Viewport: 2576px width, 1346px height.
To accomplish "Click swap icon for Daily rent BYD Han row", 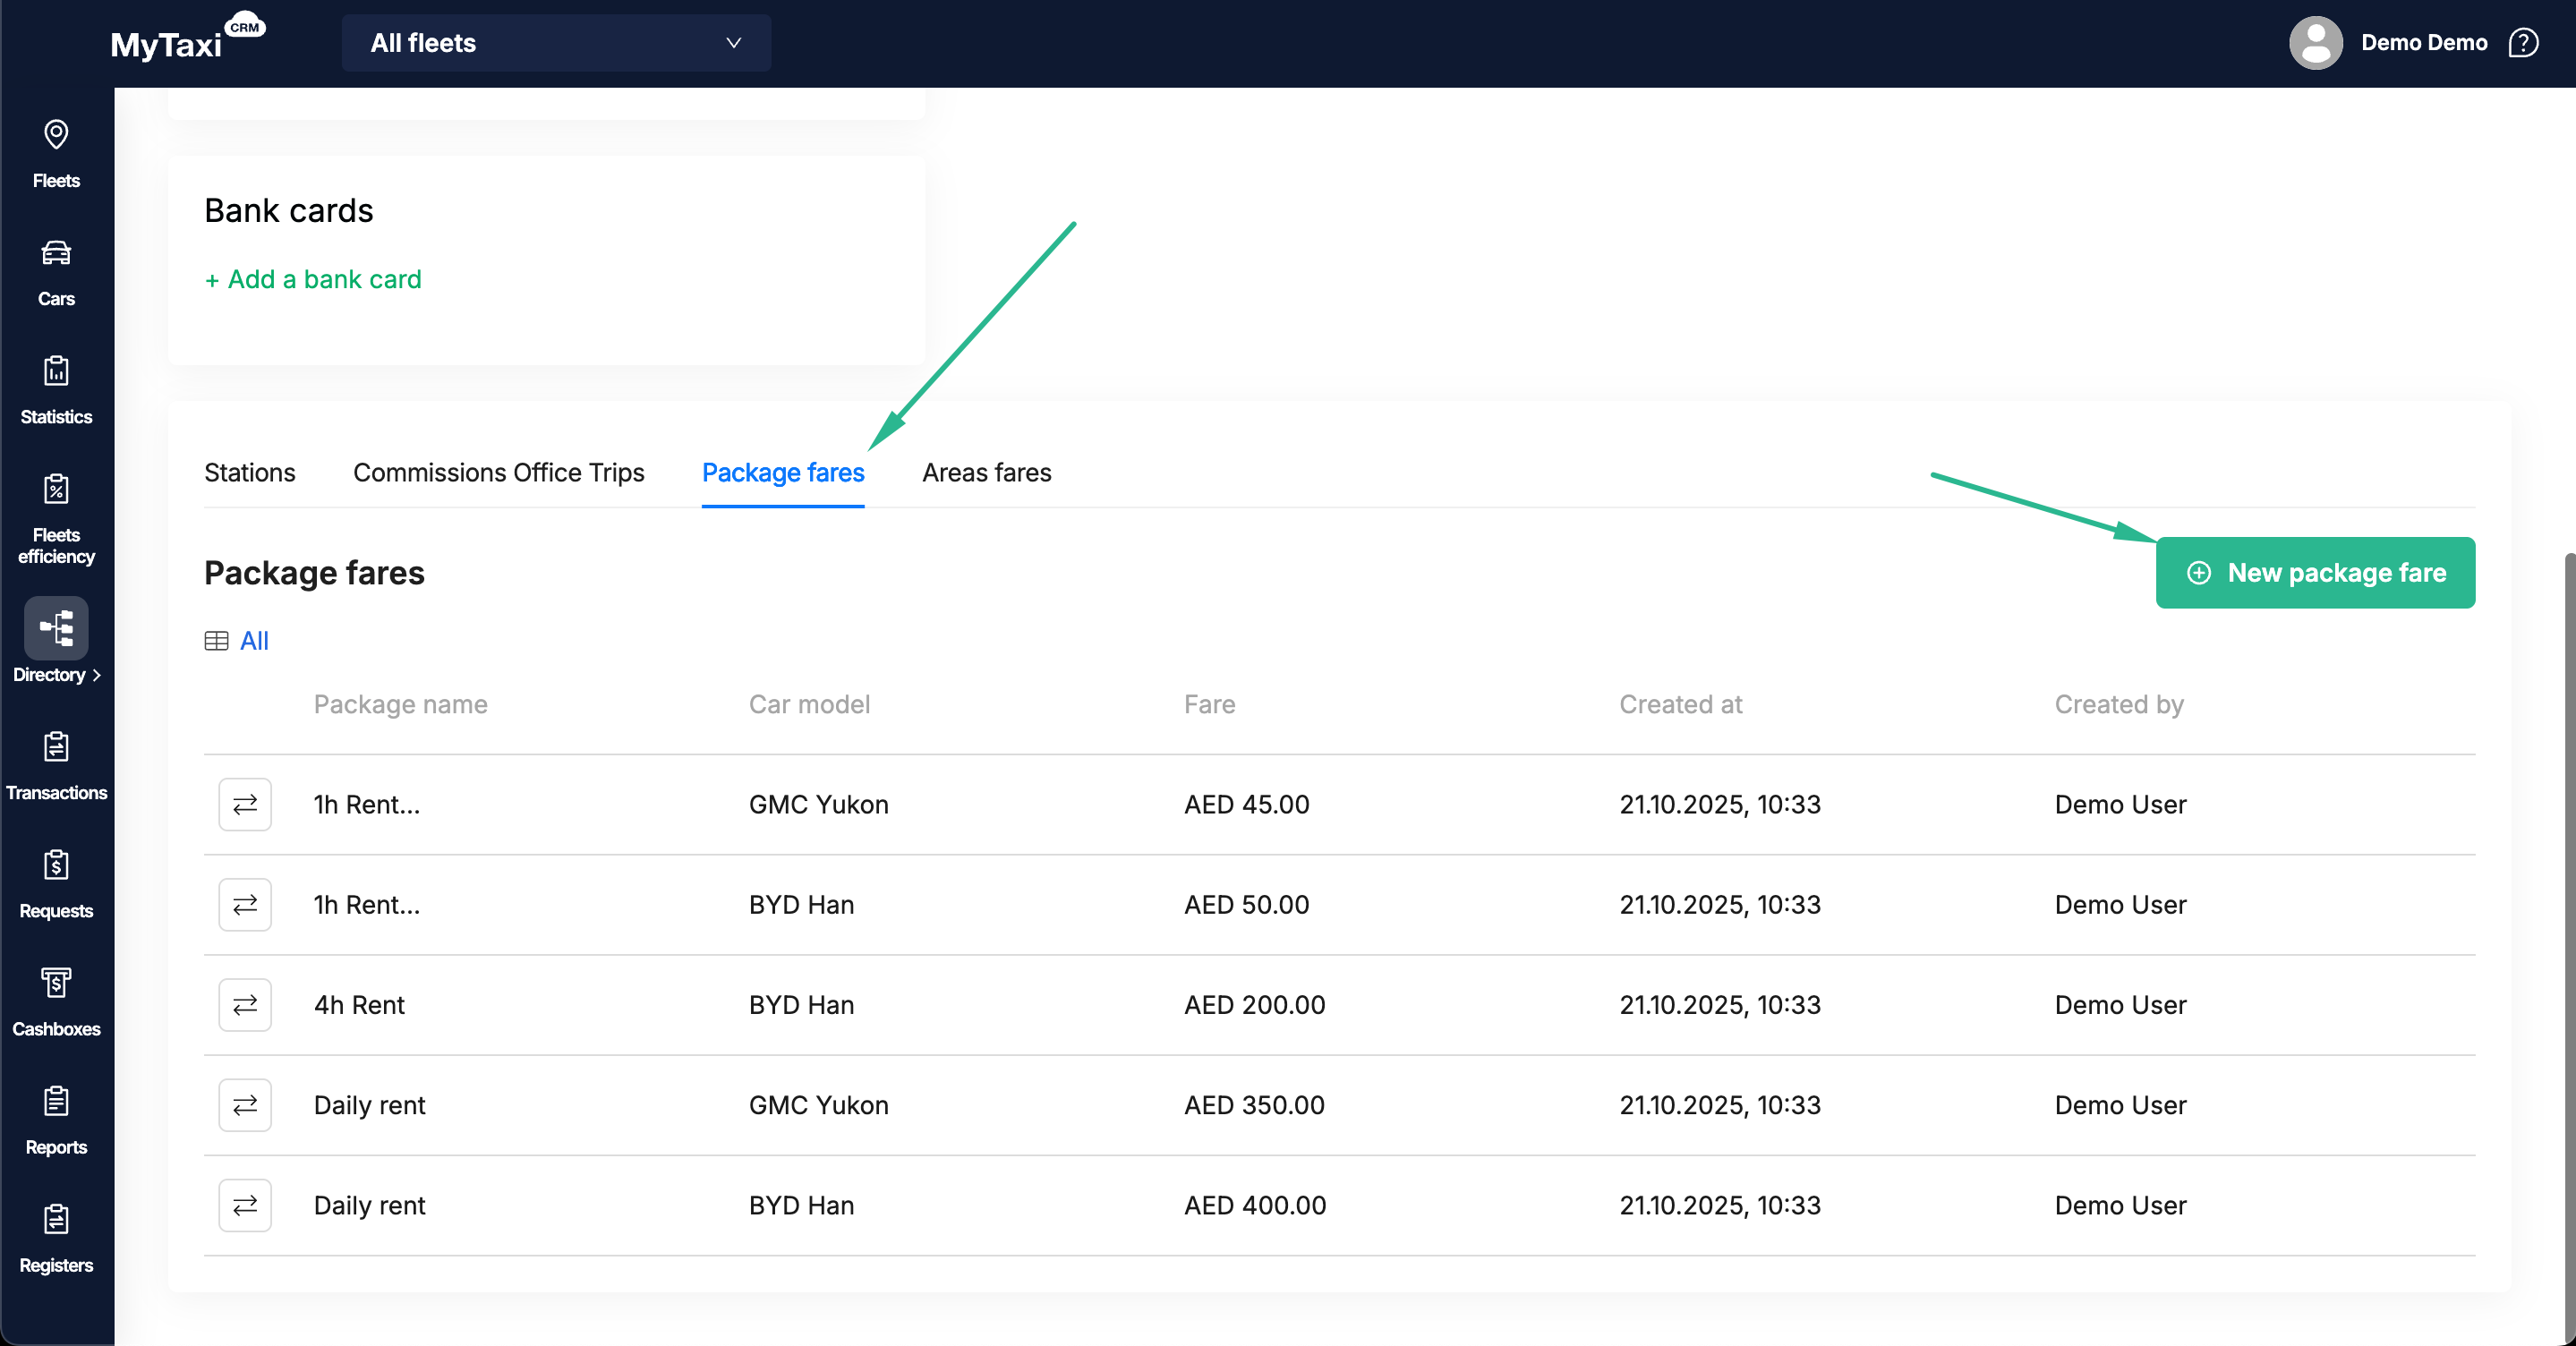I will click(x=245, y=1205).
